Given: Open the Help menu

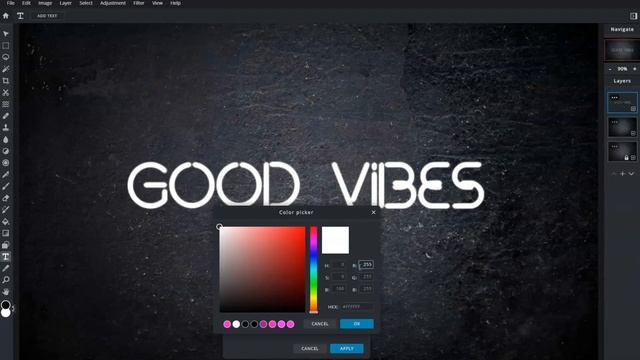Looking at the screenshot, I should pyautogui.click(x=176, y=3).
